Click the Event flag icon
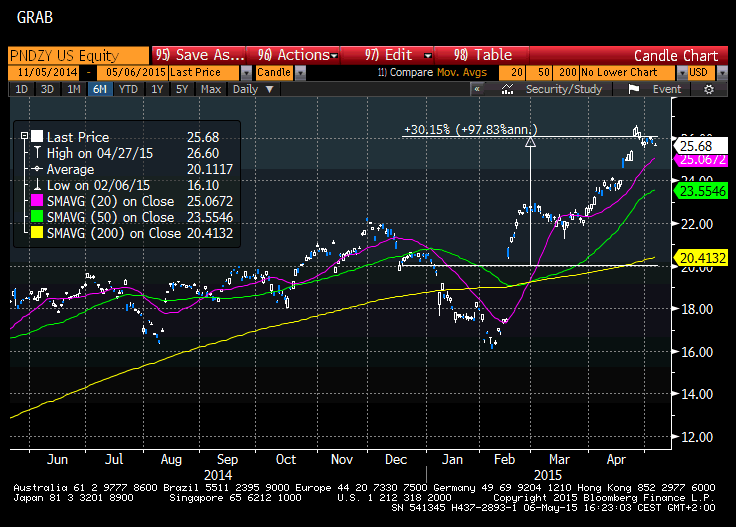 tap(634, 89)
